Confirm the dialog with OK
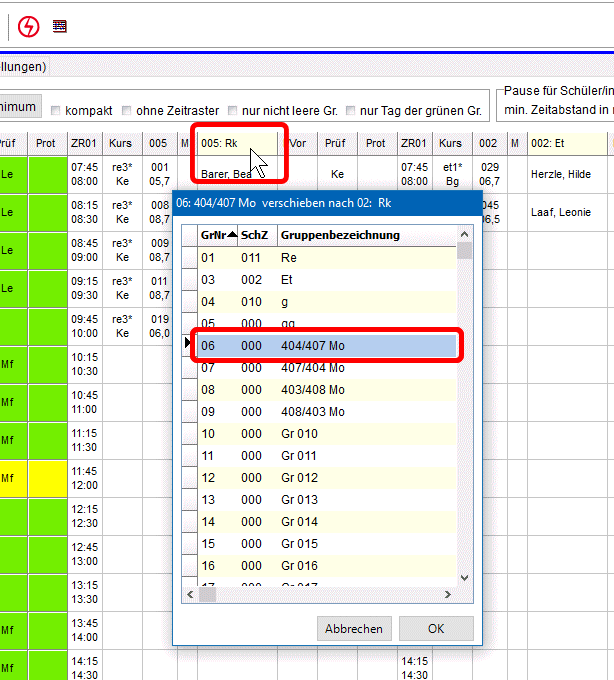This screenshot has height=680, width=614. click(x=436, y=629)
